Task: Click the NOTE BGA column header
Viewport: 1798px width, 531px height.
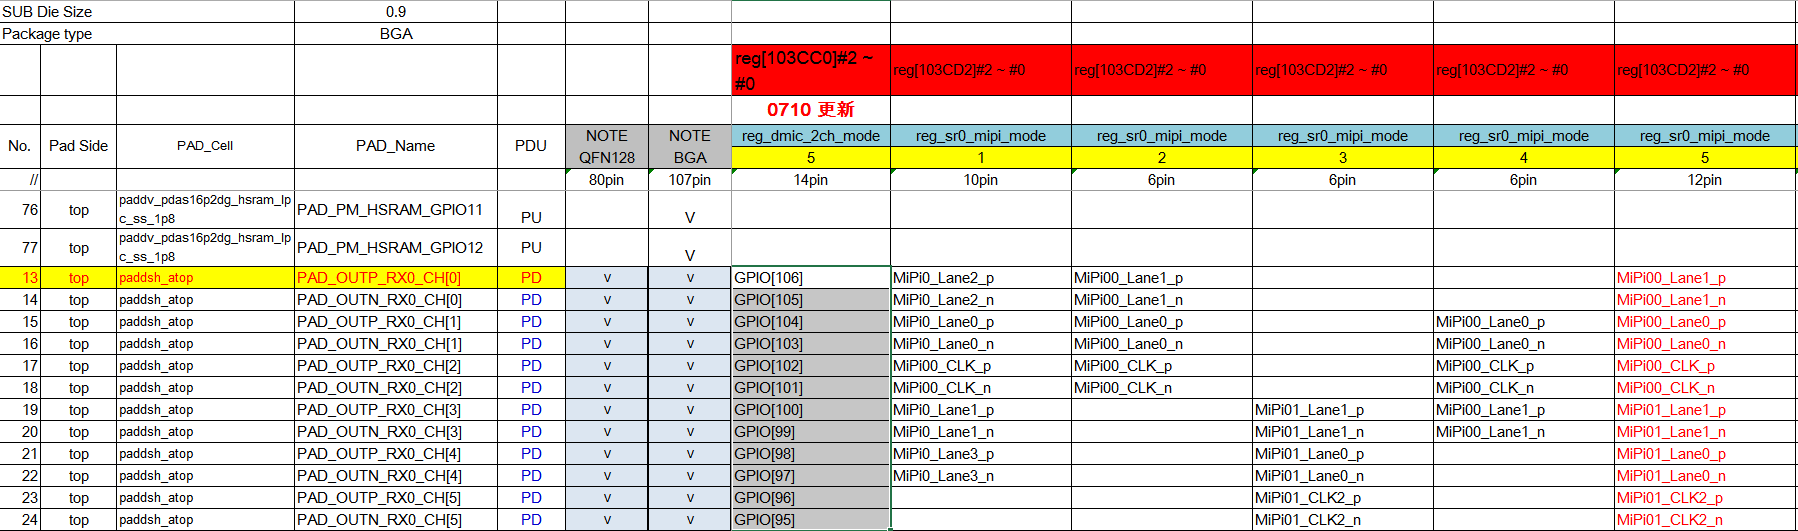Action: click(689, 146)
